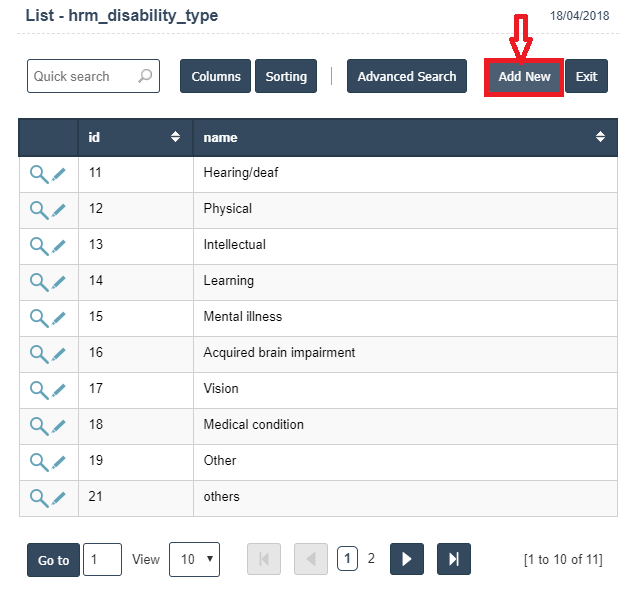Click the Go to button
The width and height of the screenshot is (637, 591).
(x=53, y=560)
